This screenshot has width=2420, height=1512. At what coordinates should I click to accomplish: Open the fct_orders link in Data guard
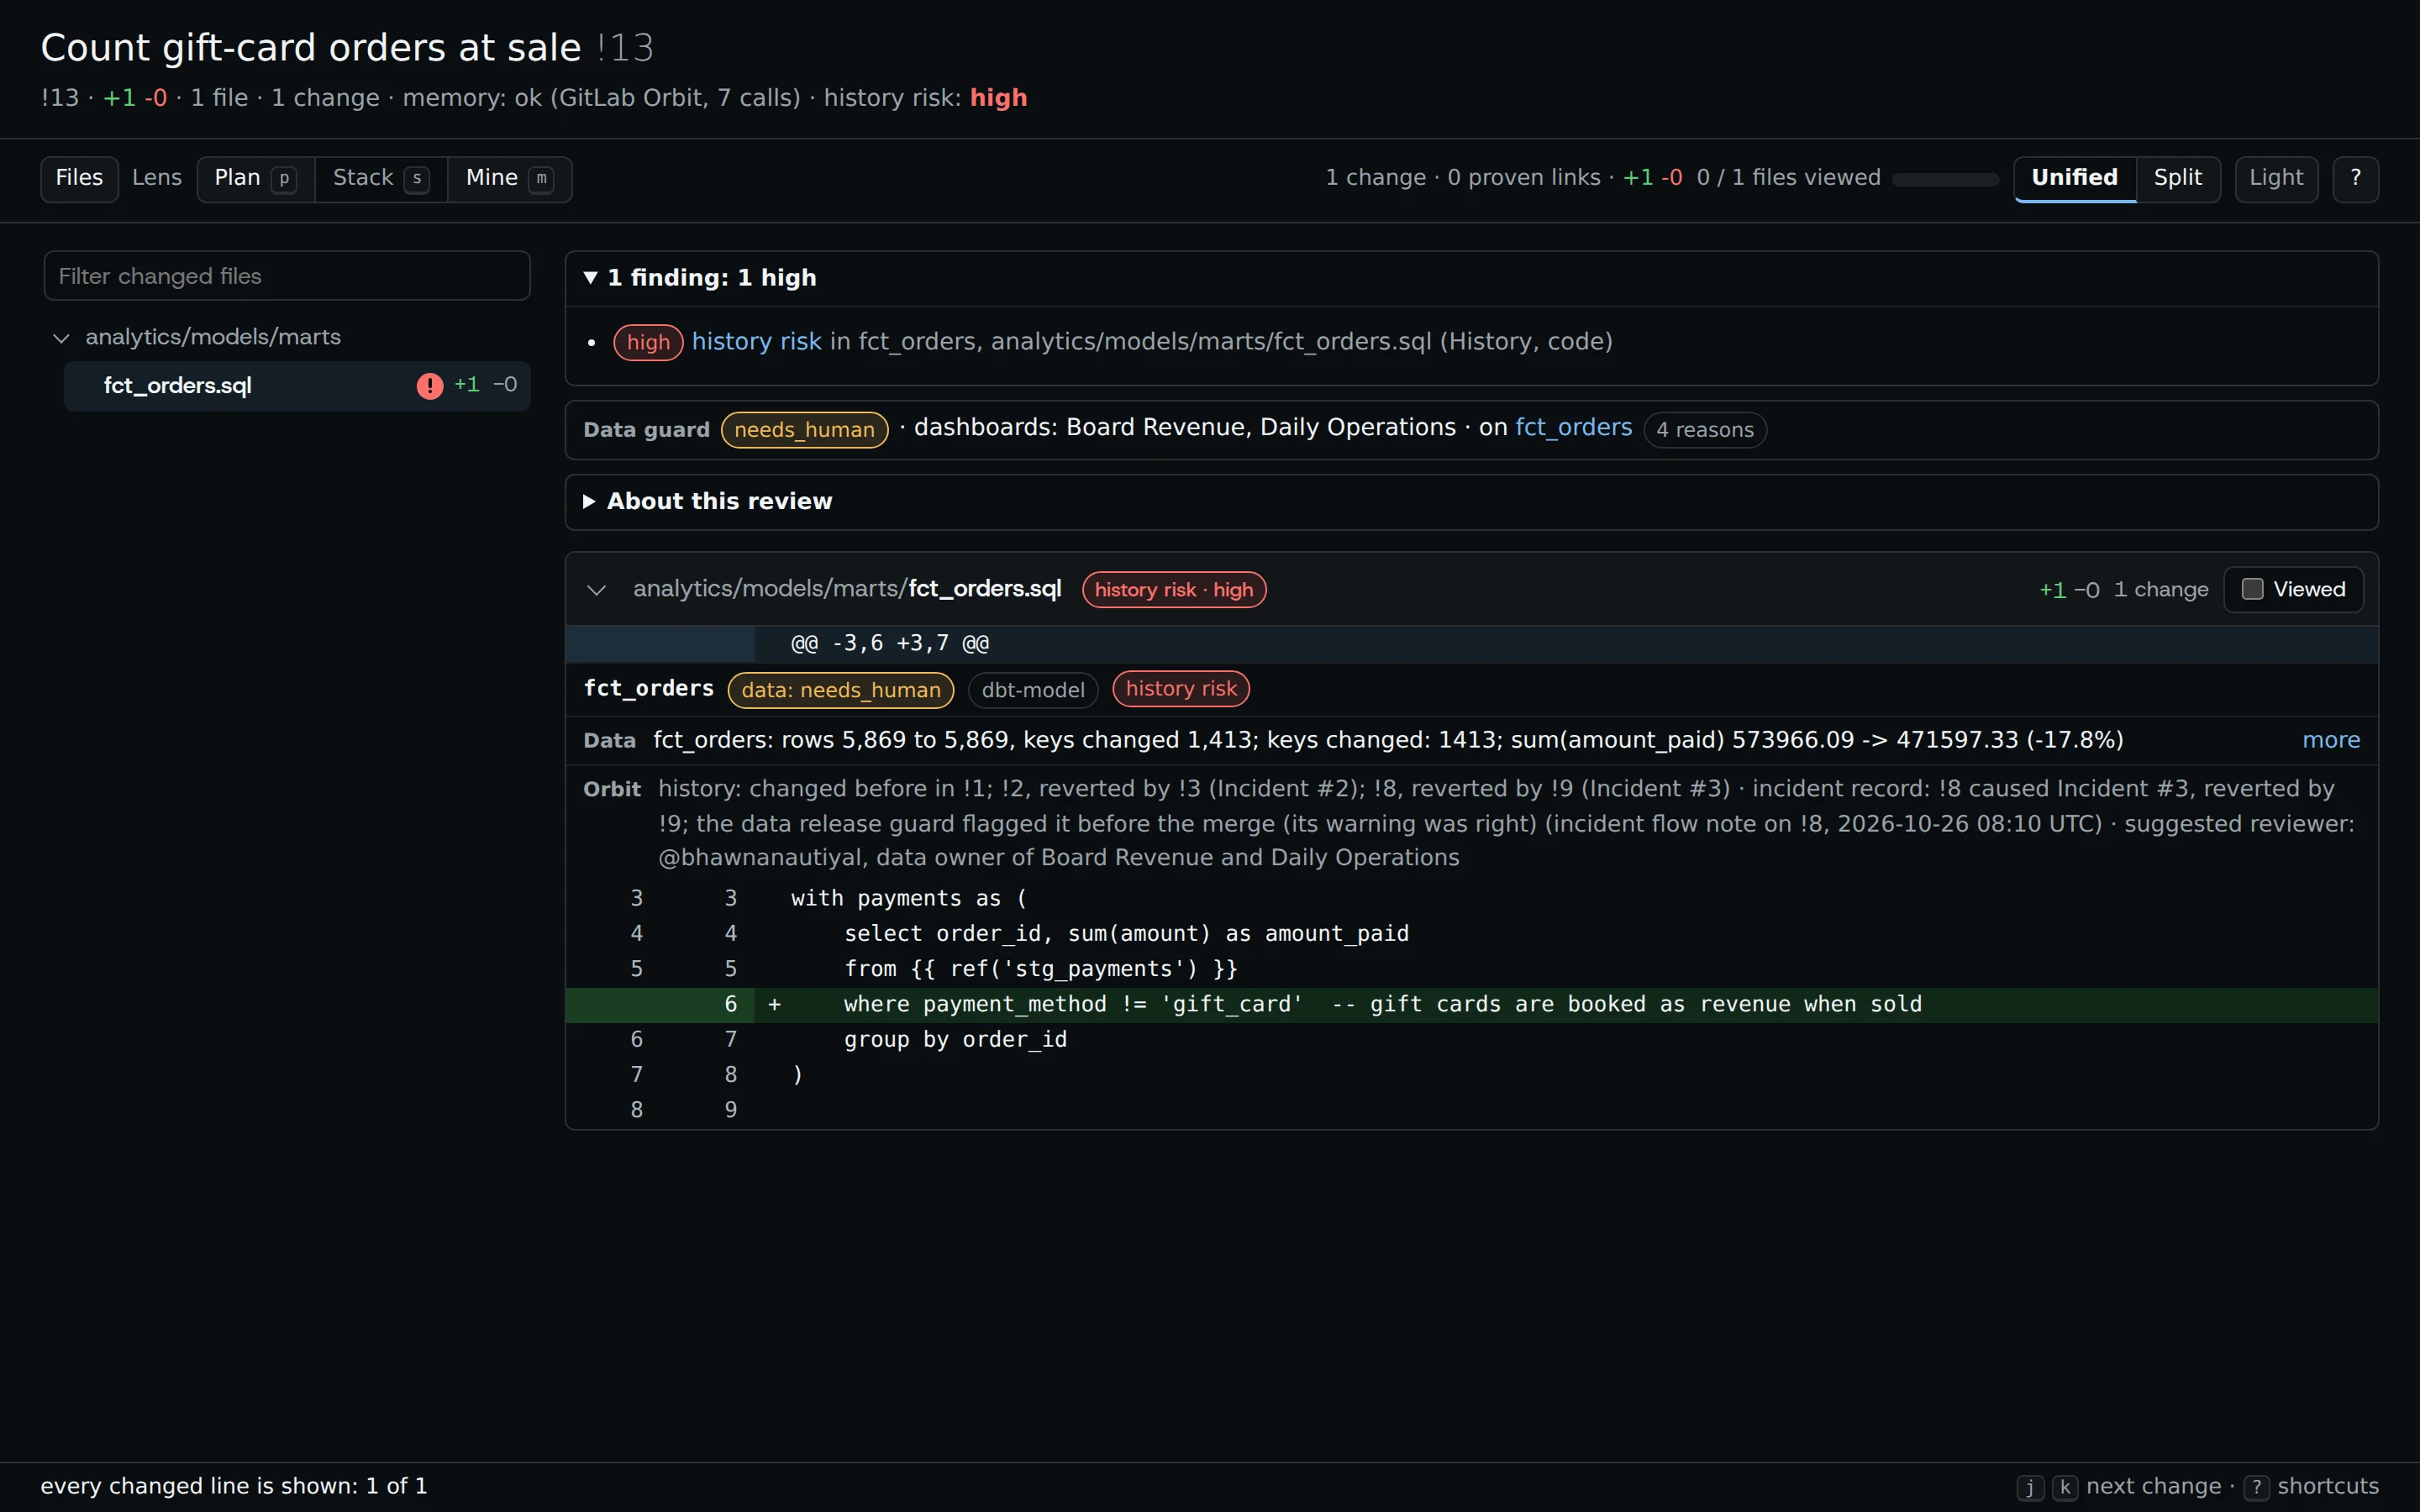point(1573,428)
